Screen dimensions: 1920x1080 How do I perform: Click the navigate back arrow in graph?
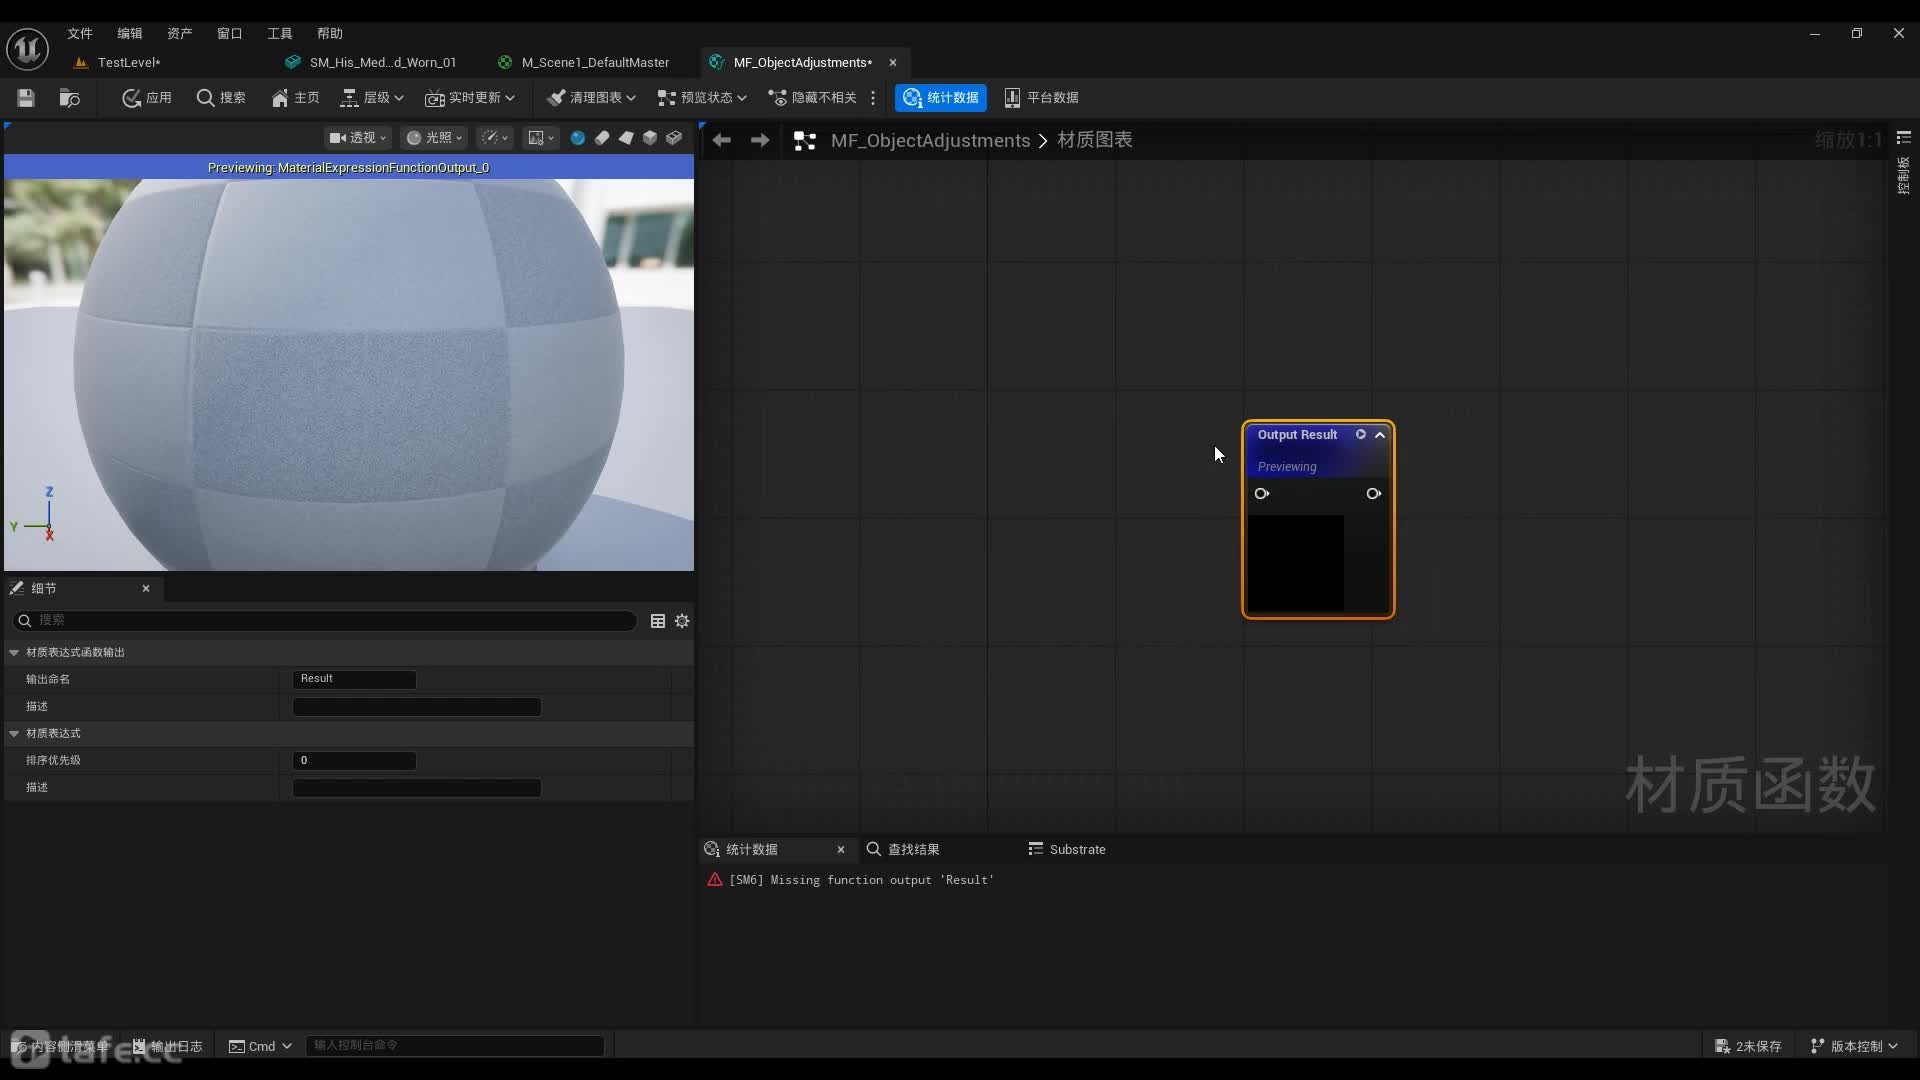[721, 140]
